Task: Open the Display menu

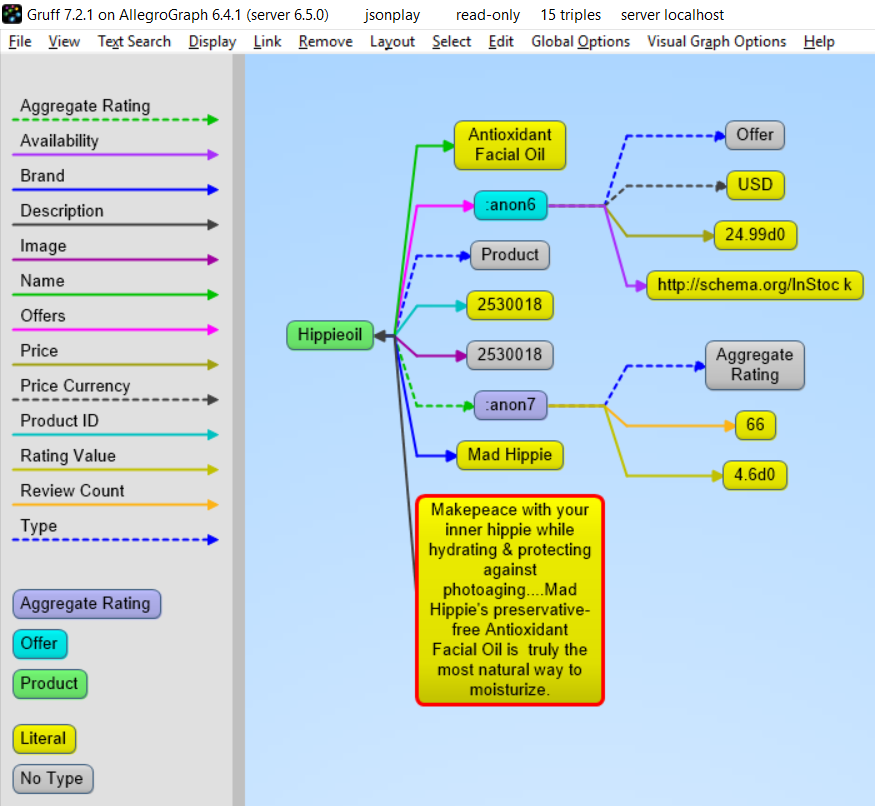Action: pyautogui.click(x=212, y=41)
